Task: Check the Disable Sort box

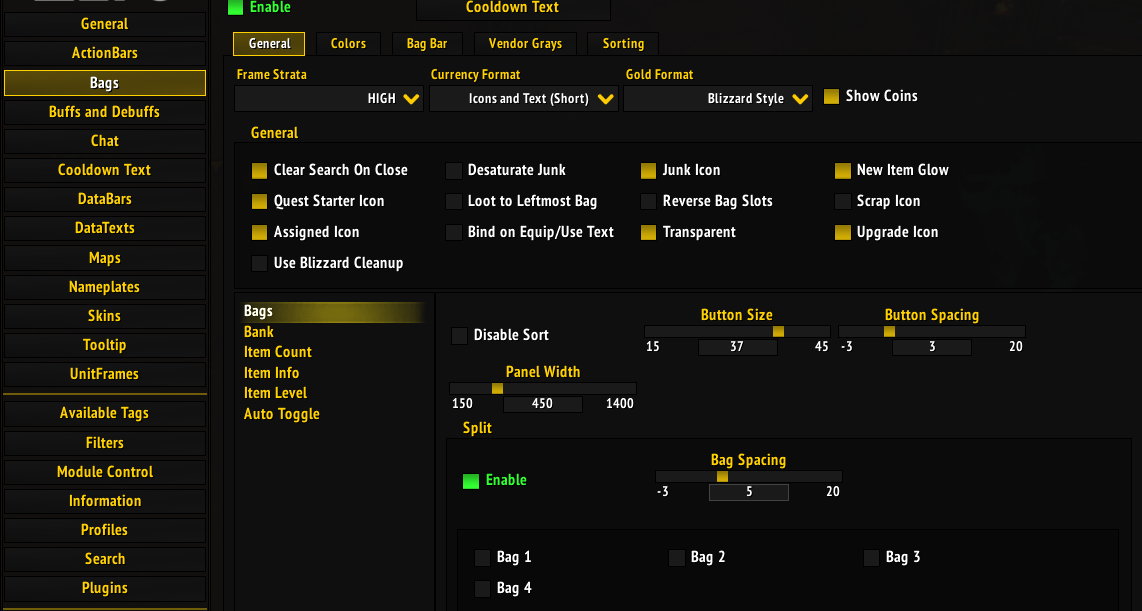Action: click(x=459, y=336)
